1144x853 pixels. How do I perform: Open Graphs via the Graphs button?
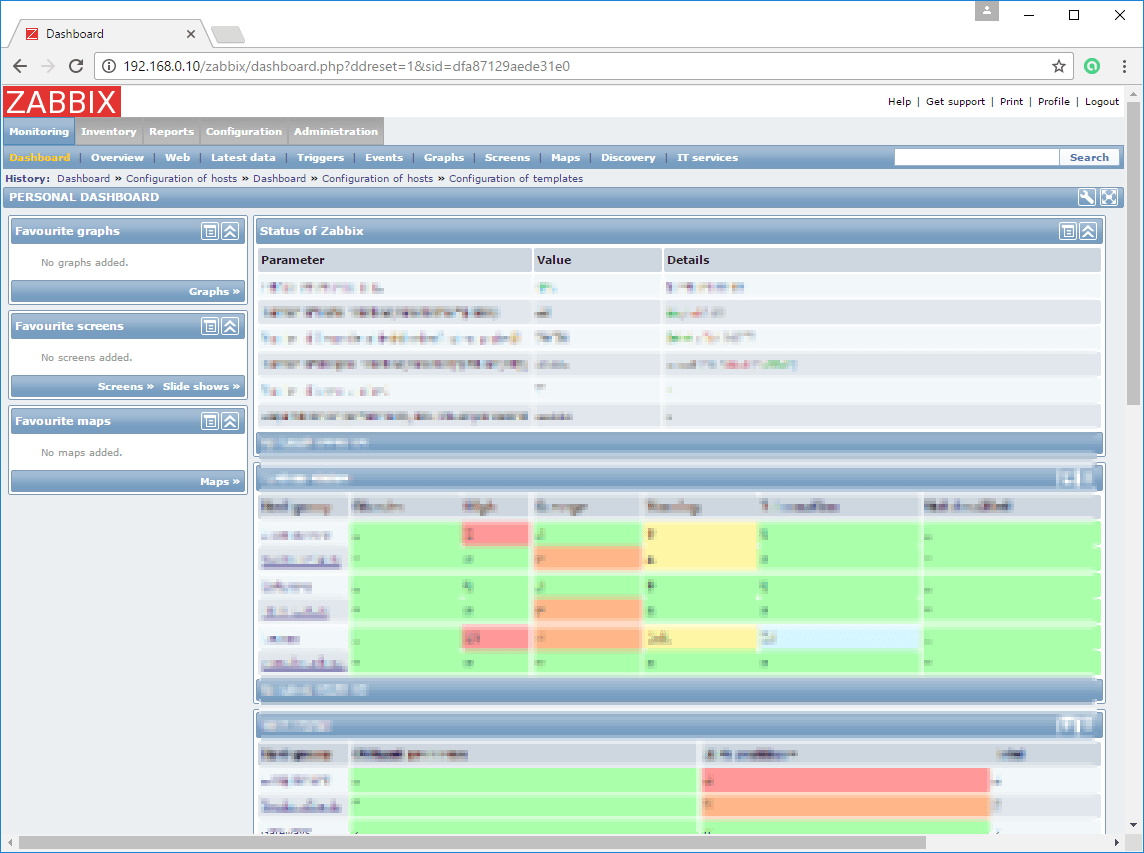click(x=215, y=291)
